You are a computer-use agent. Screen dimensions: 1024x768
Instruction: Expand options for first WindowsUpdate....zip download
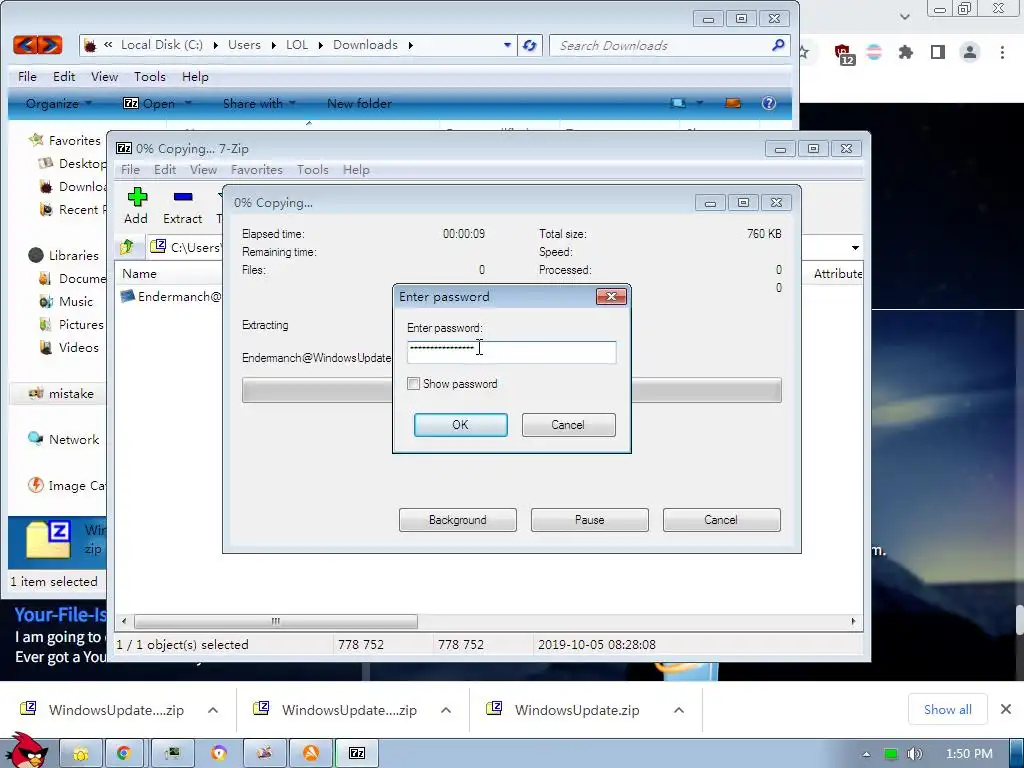click(213, 710)
